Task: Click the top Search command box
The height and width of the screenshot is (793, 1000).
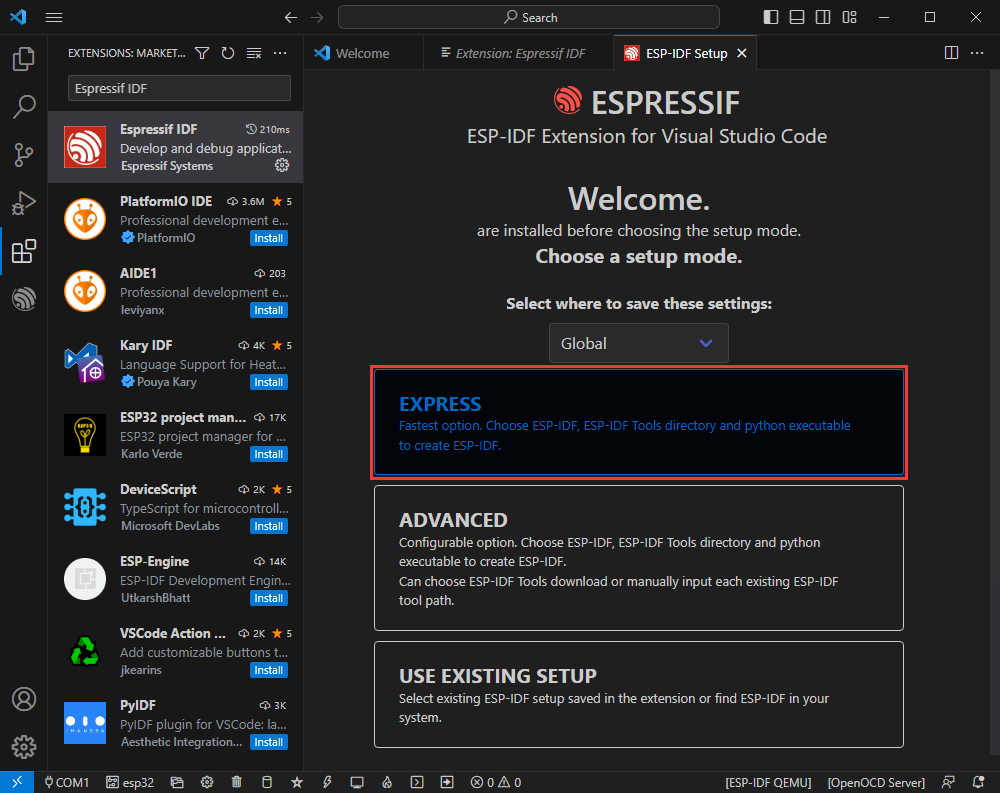Action: click(x=529, y=17)
